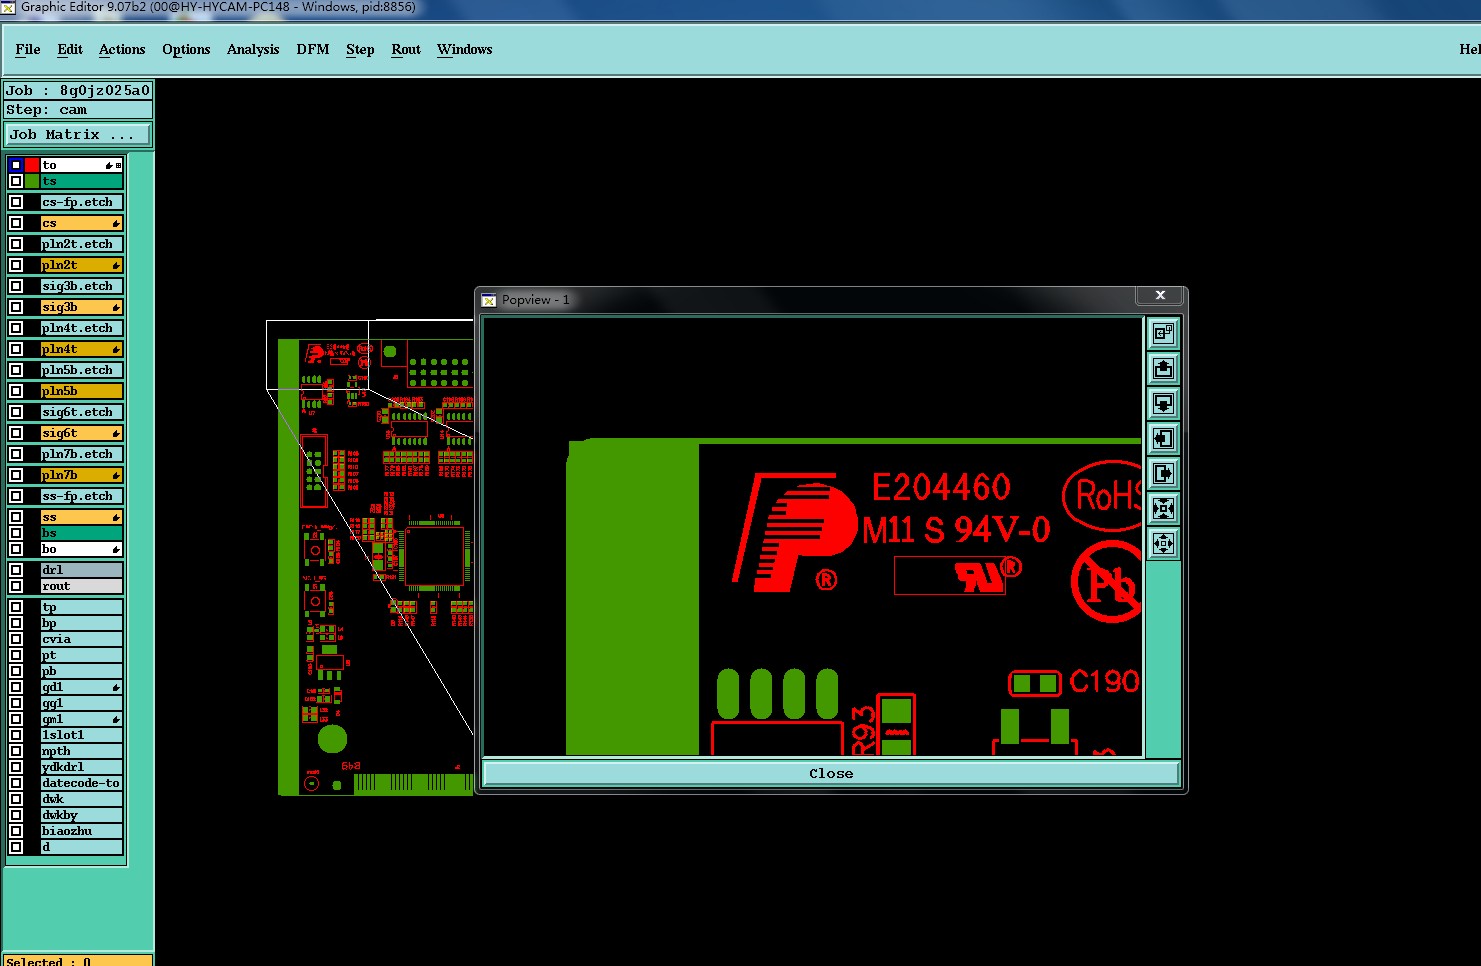The image size is (1481, 966).
Task: Check the box for layer 'sig3b.etch'
Action: 16,286
